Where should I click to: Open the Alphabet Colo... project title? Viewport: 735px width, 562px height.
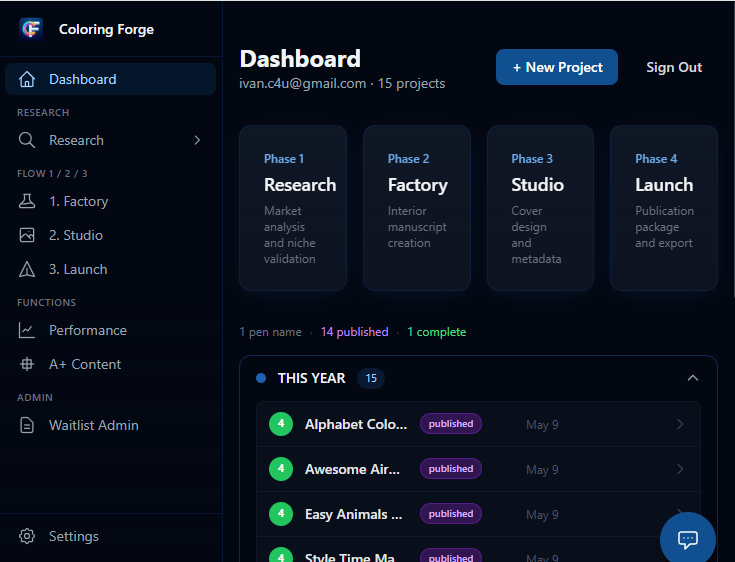356,424
